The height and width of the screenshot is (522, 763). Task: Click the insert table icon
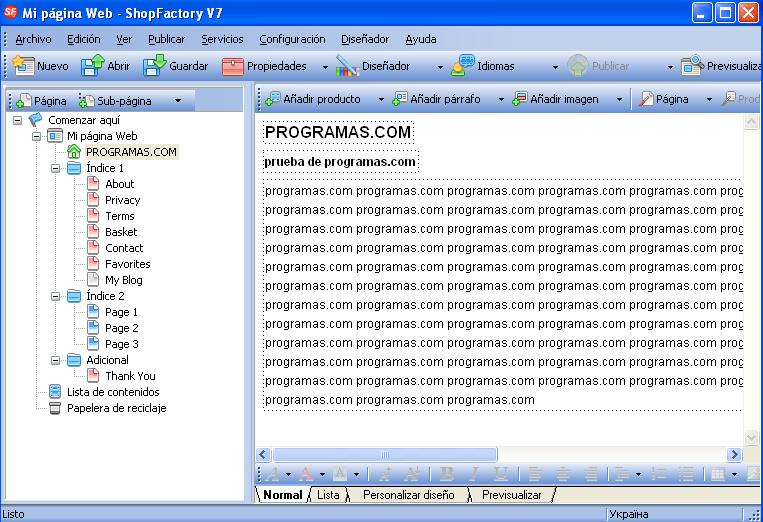718,473
